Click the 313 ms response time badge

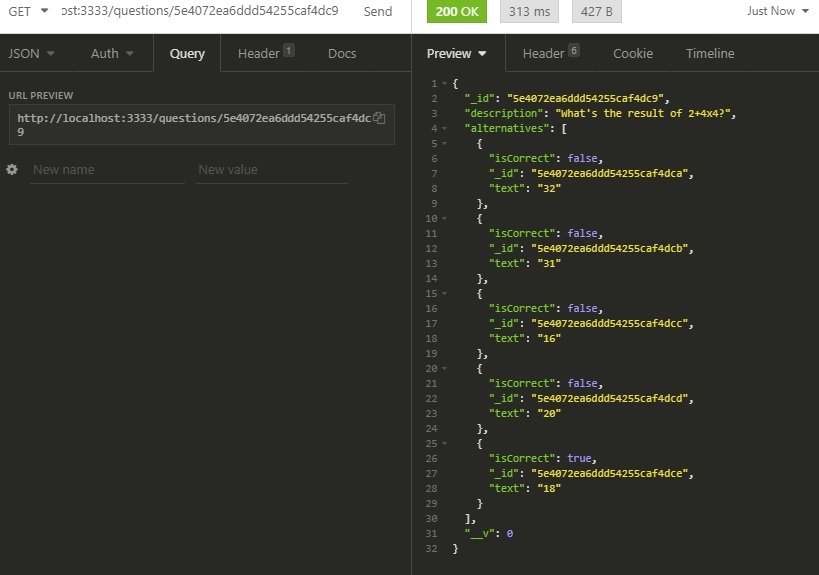point(529,11)
